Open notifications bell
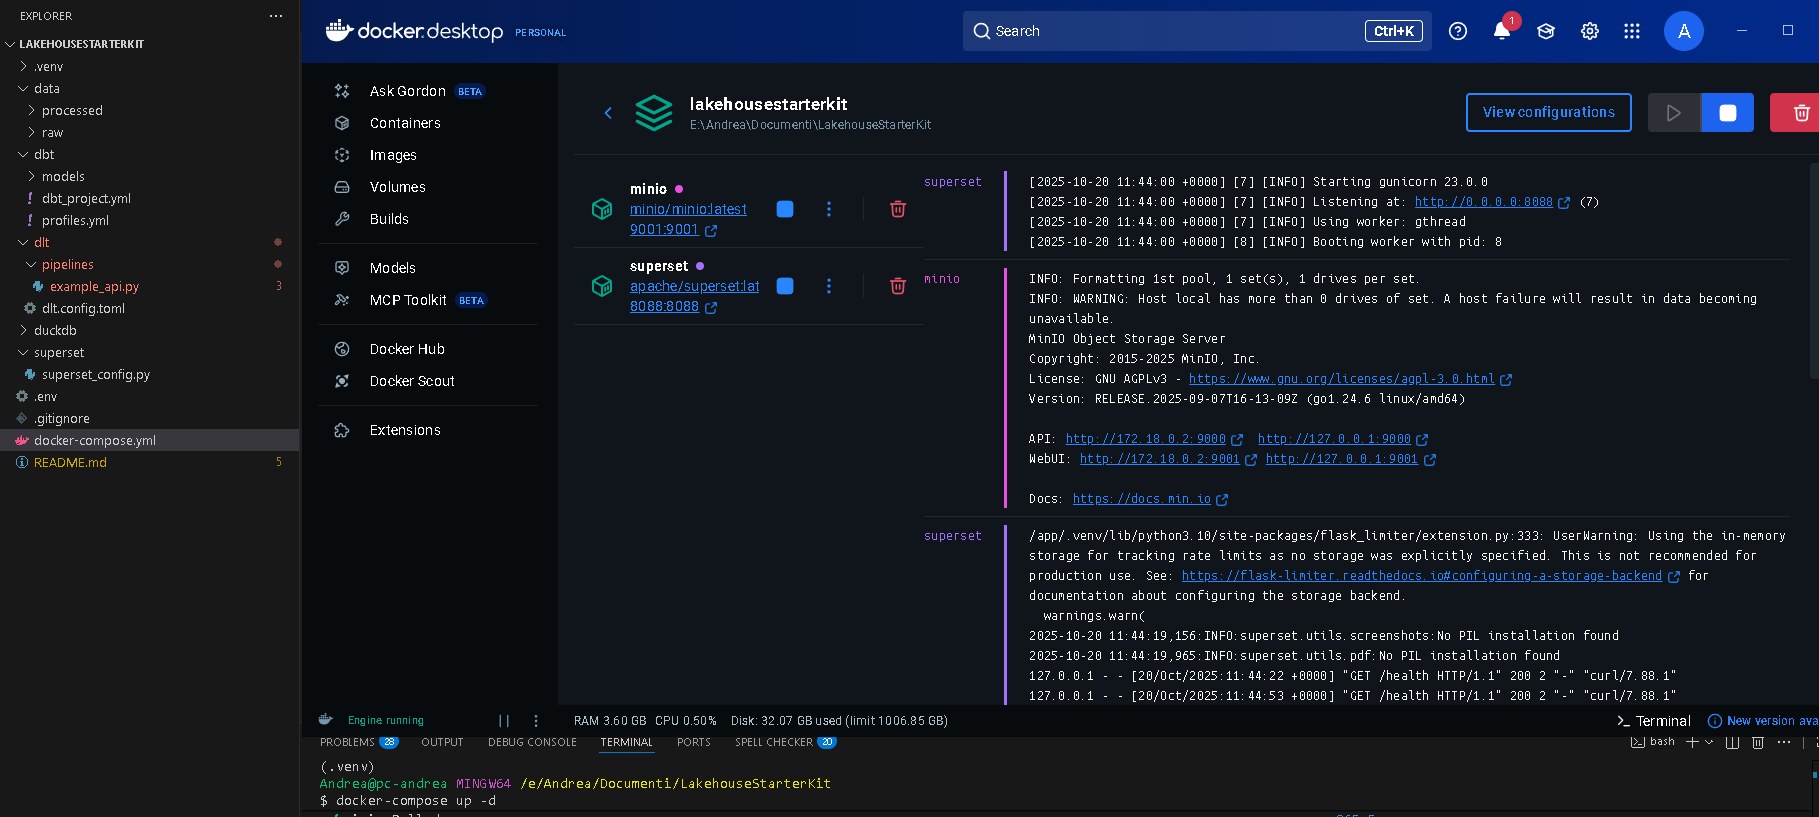Screen dimensions: 1819x817 (x=1502, y=31)
